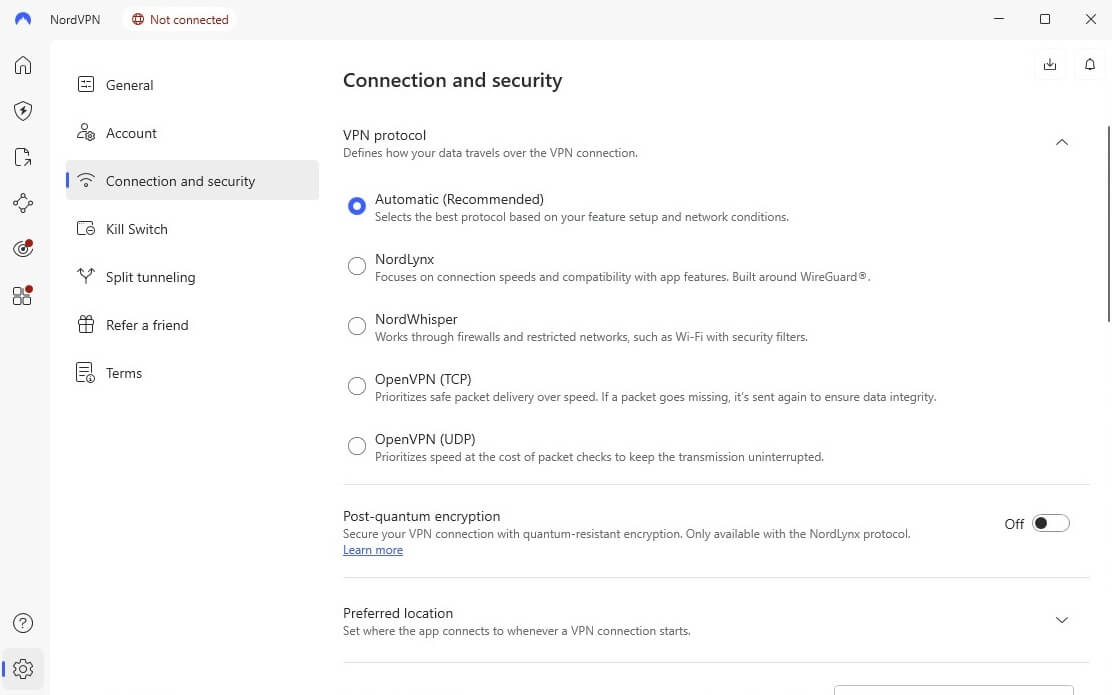The width and height of the screenshot is (1112, 695).
Task: Click the Account person icon
Action: (x=86, y=133)
